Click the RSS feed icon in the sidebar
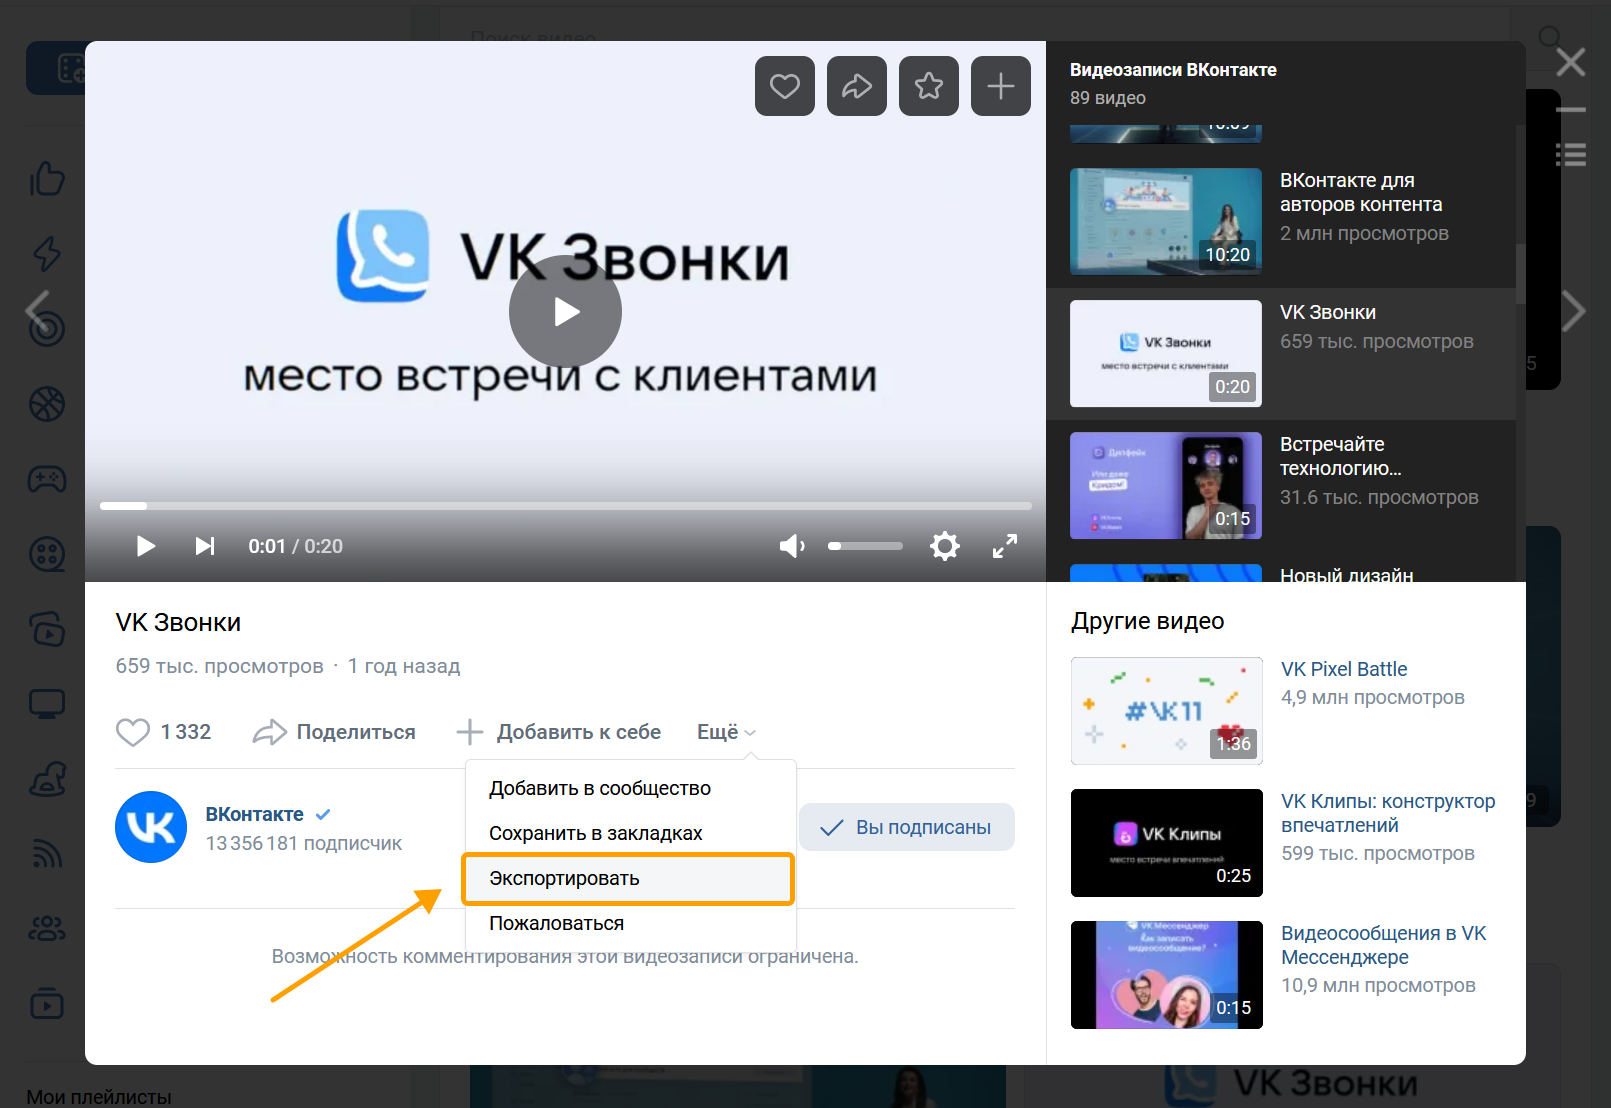 pyautogui.click(x=47, y=854)
